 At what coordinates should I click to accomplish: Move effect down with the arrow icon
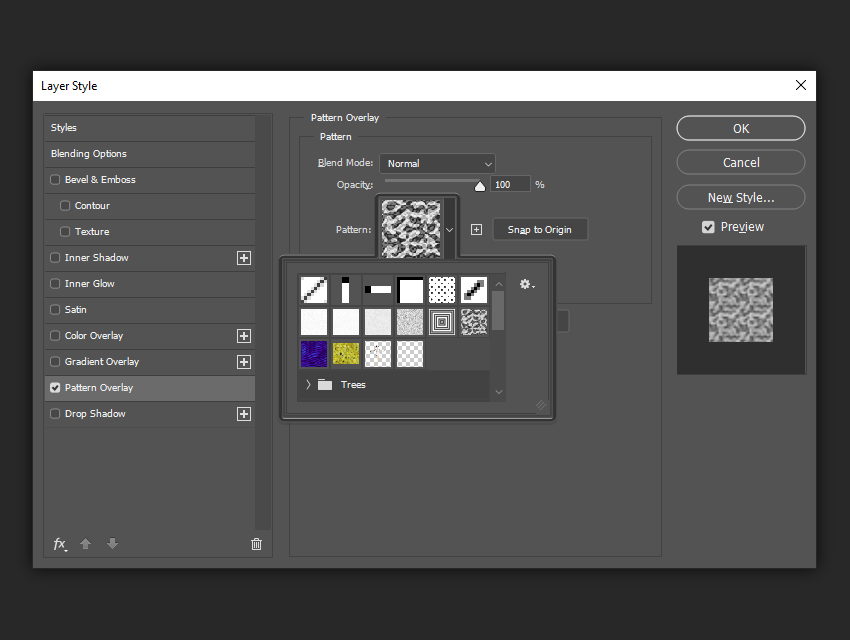(112, 544)
